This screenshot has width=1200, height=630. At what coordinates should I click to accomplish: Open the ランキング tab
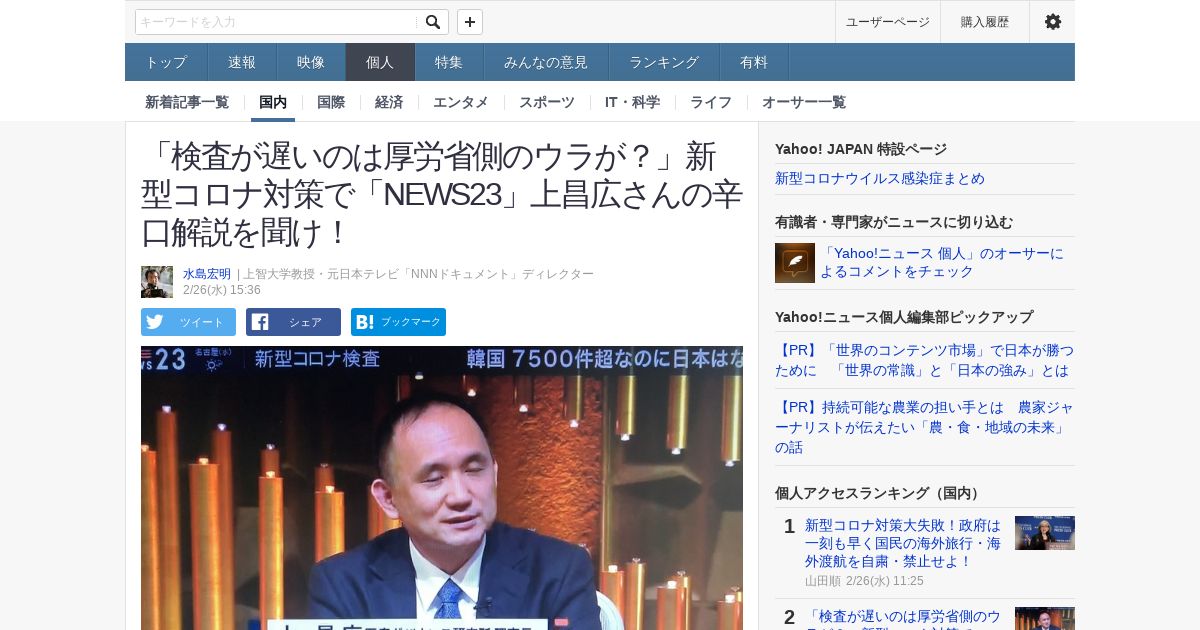[664, 62]
